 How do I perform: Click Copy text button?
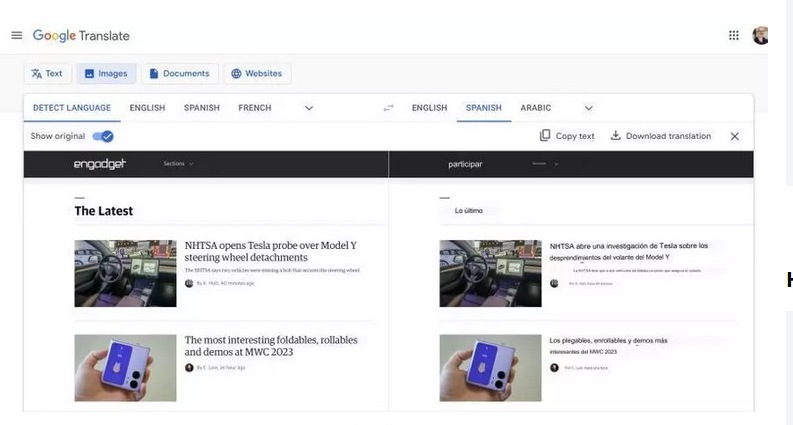[x=567, y=137]
